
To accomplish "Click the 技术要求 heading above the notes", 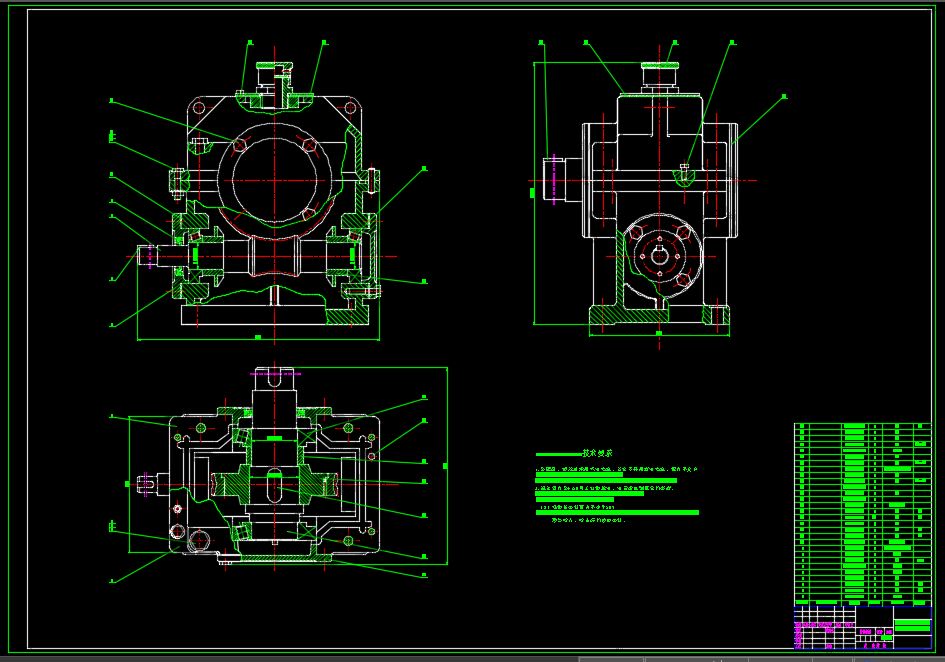I will click(x=597, y=453).
